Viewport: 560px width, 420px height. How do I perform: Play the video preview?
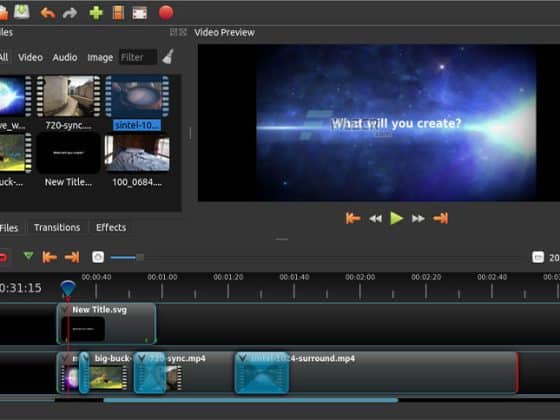click(396, 218)
